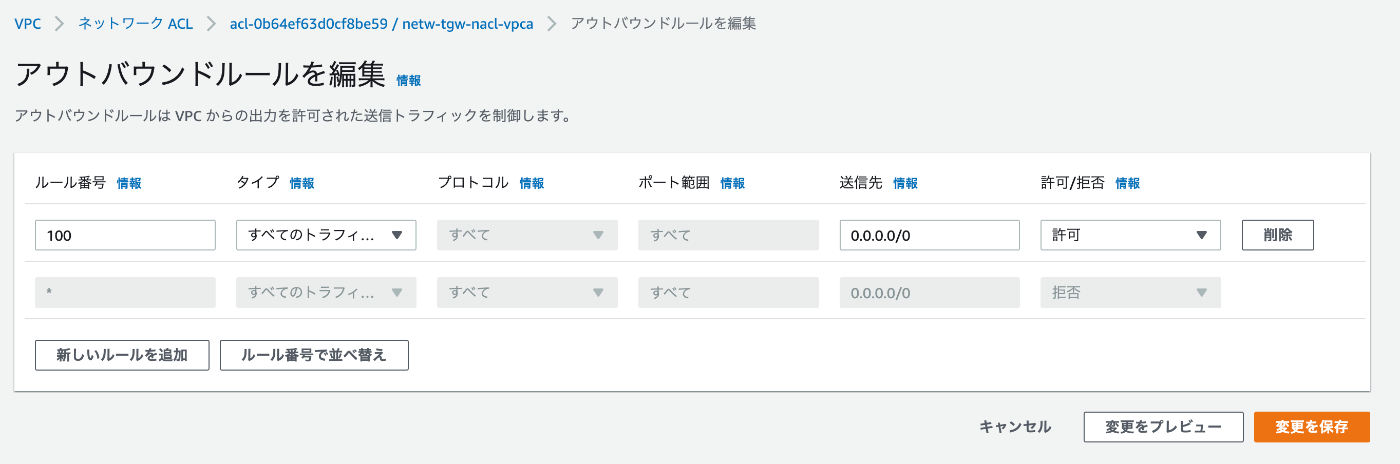Click the 削除 button for rule 100
1400x464 pixels.
1278,235
